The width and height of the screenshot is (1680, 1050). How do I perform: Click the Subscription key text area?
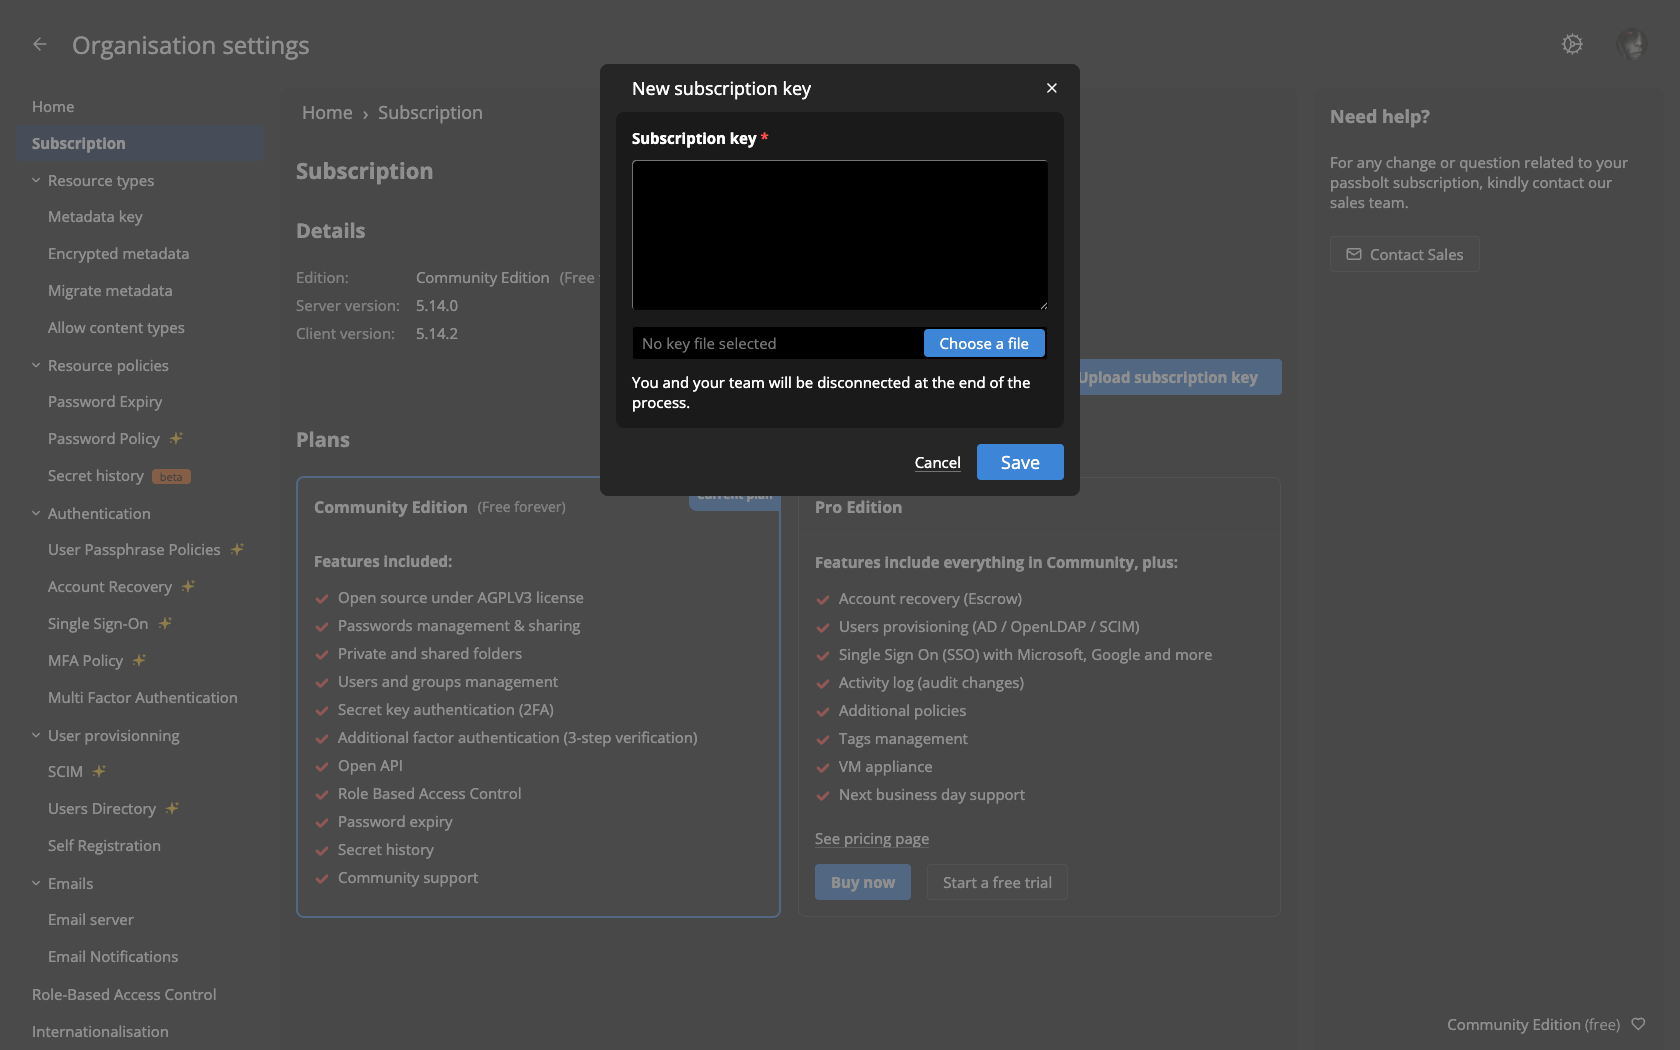coord(840,235)
